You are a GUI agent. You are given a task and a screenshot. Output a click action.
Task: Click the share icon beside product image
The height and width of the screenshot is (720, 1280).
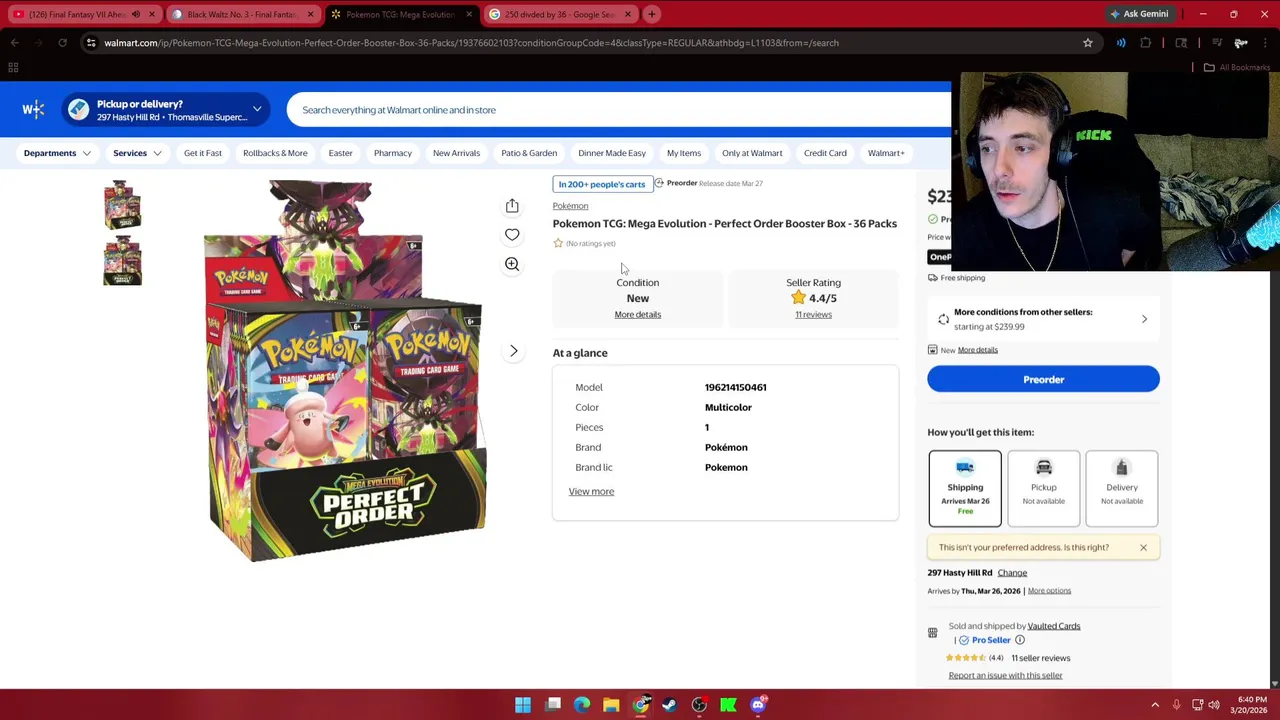point(512,206)
